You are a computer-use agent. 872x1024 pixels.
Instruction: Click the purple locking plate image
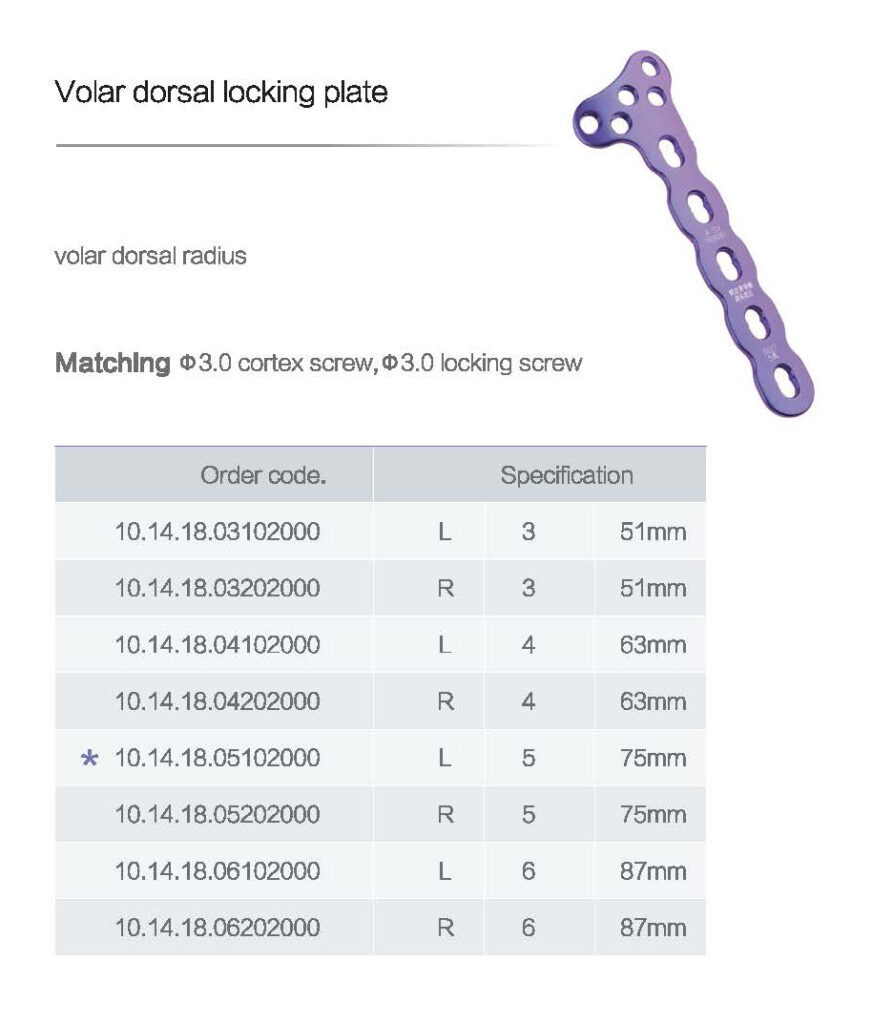click(693, 232)
